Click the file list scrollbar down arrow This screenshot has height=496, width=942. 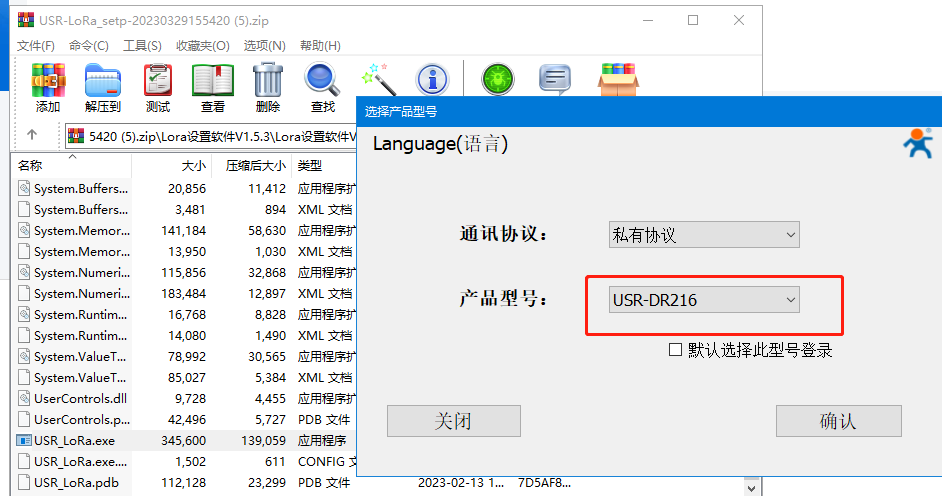pyautogui.click(x=751, y=488)
